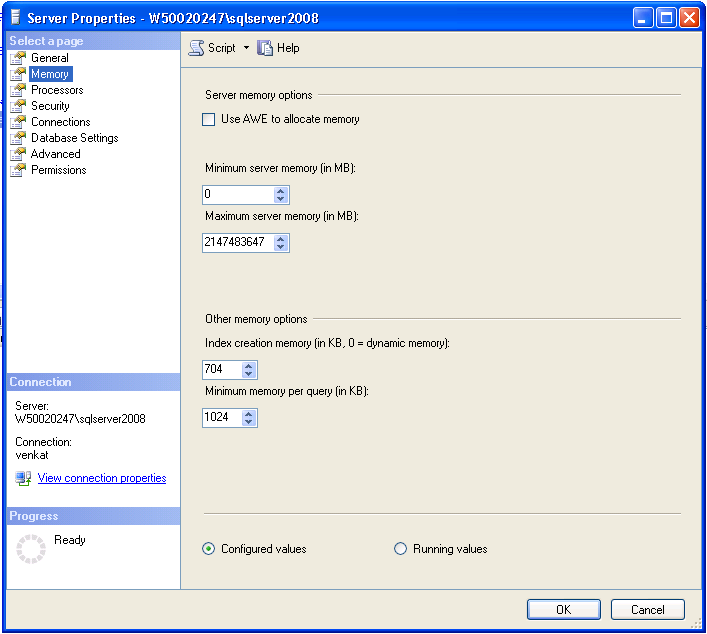Click the Script scroll icon in toolbar
Viewport: 707px width, 634px height.
(196, 48)
